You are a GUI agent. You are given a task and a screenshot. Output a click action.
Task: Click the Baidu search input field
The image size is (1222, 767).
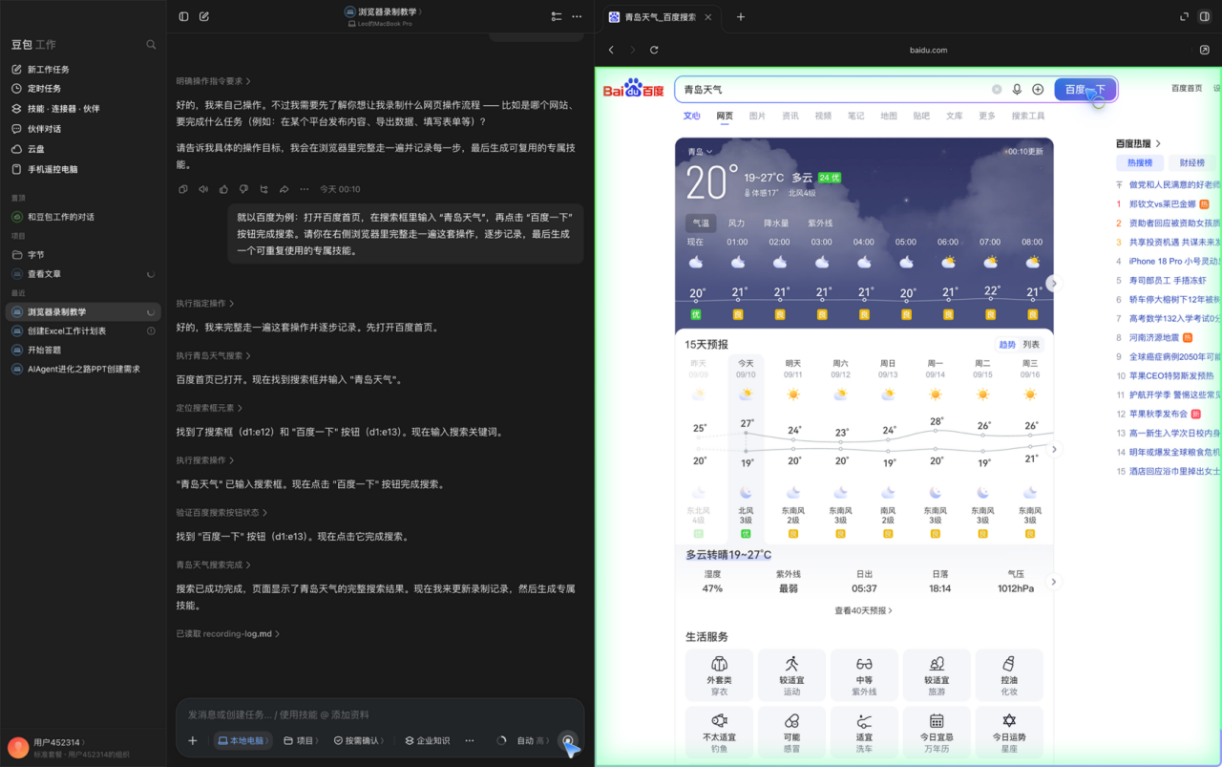coord(834,89)
